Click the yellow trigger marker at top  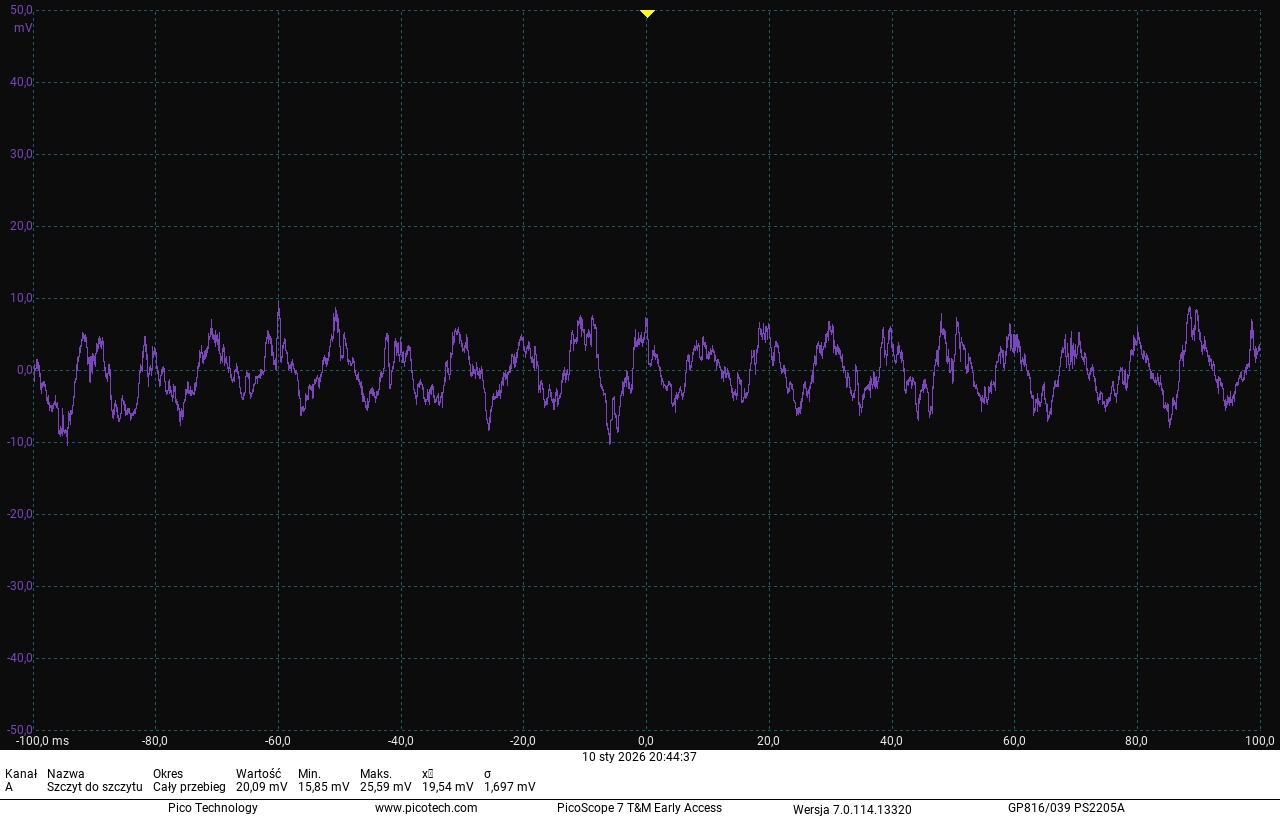tap(647, 14)
